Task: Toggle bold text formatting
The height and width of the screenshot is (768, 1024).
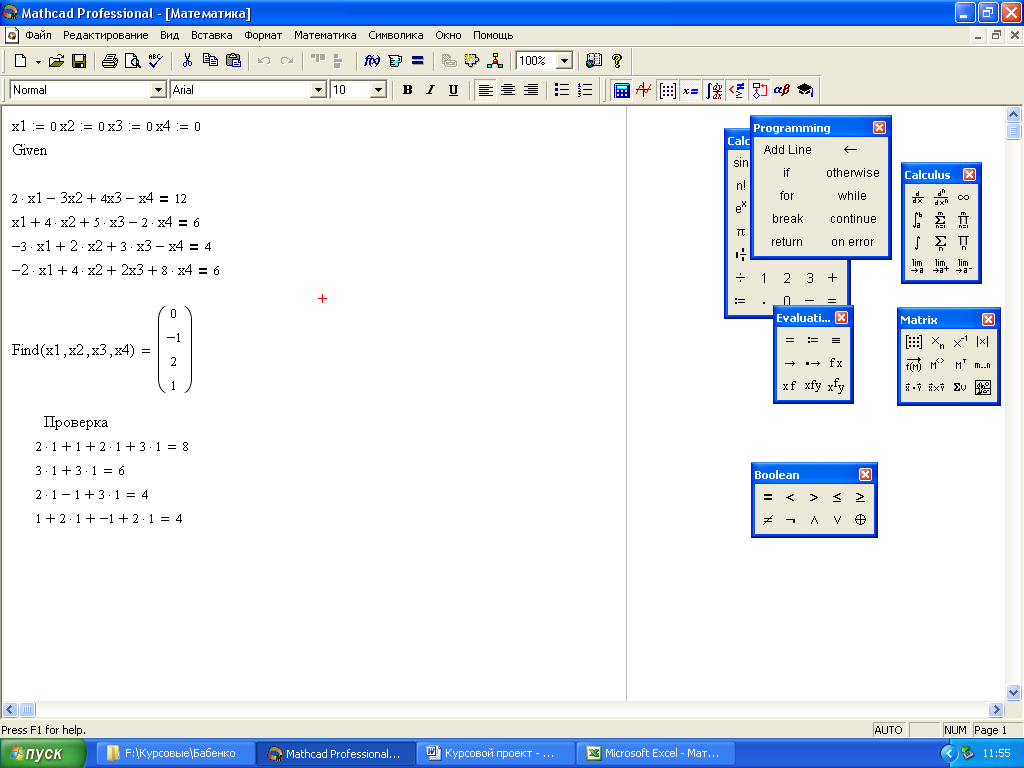Action: click(407, 90)
